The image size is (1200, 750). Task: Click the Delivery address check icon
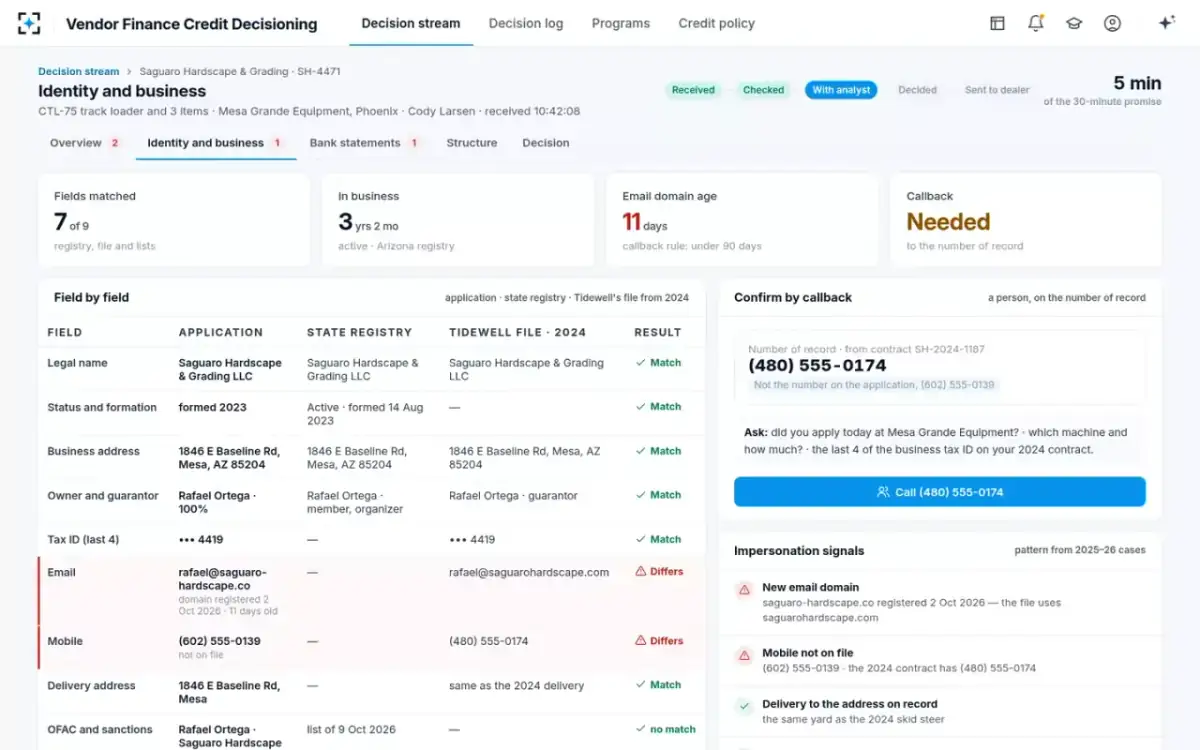pyautogui.click(x=744, y=706)
